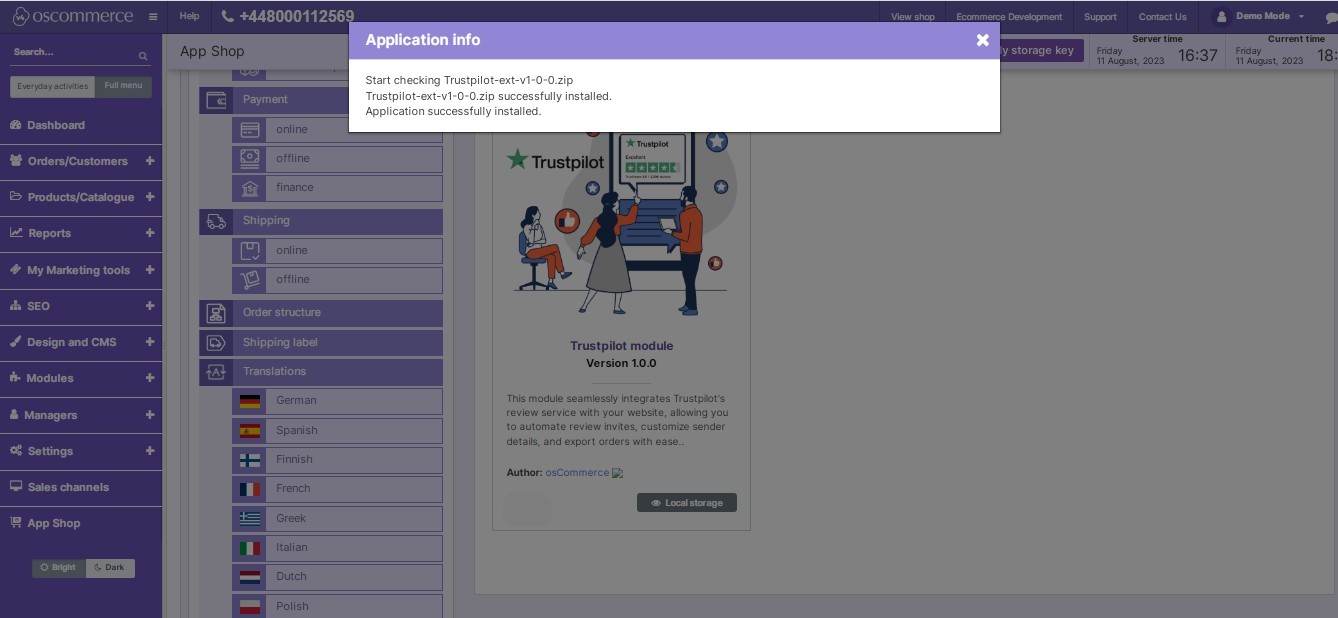This screenshot has height=618, width=1338.
Task: Click the German flag icon
Action: (x=250, y=401)
